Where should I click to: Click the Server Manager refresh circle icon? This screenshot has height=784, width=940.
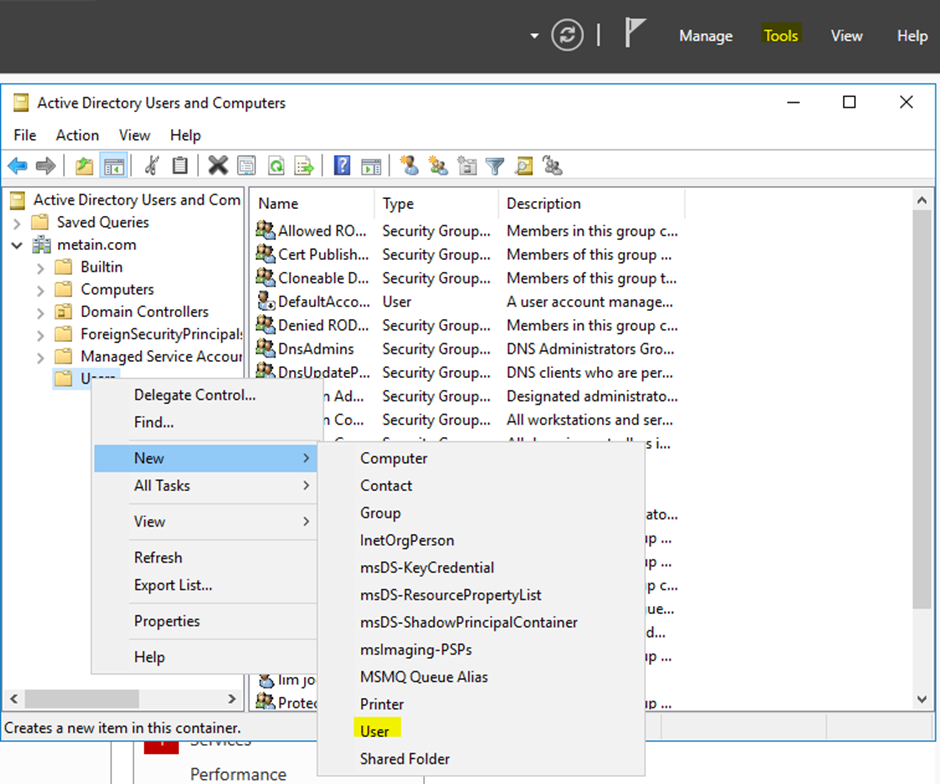coord(567,35)
